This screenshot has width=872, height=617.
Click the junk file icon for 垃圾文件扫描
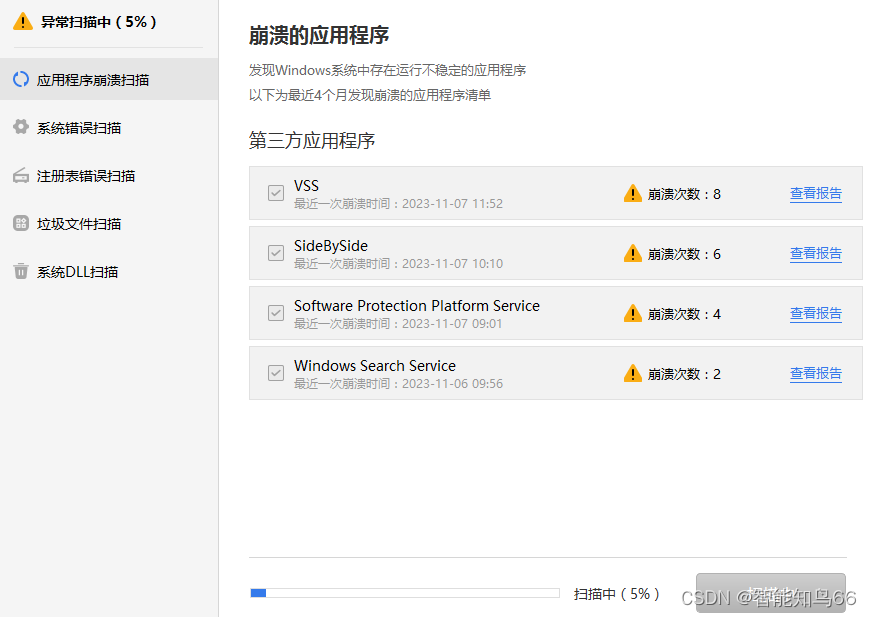(21, 224)
